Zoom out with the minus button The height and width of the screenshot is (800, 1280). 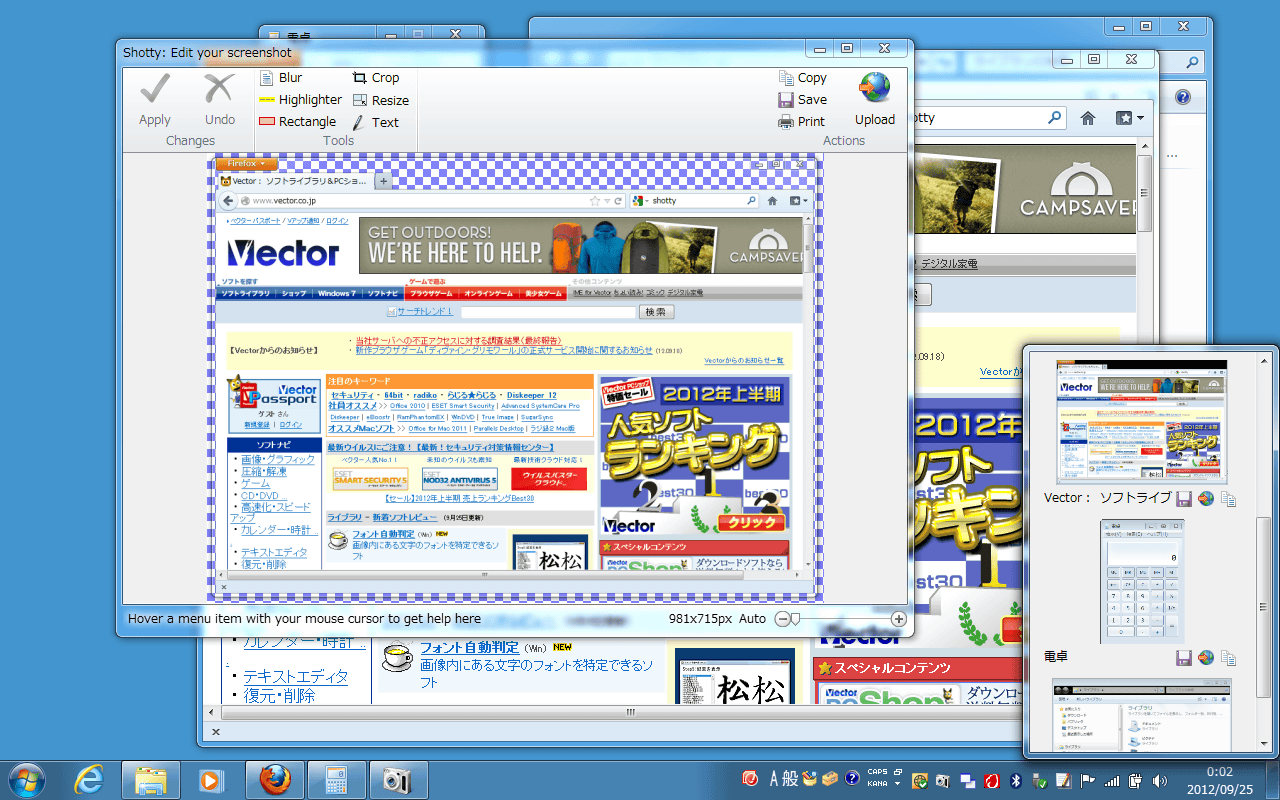click(x=782, y=619)
